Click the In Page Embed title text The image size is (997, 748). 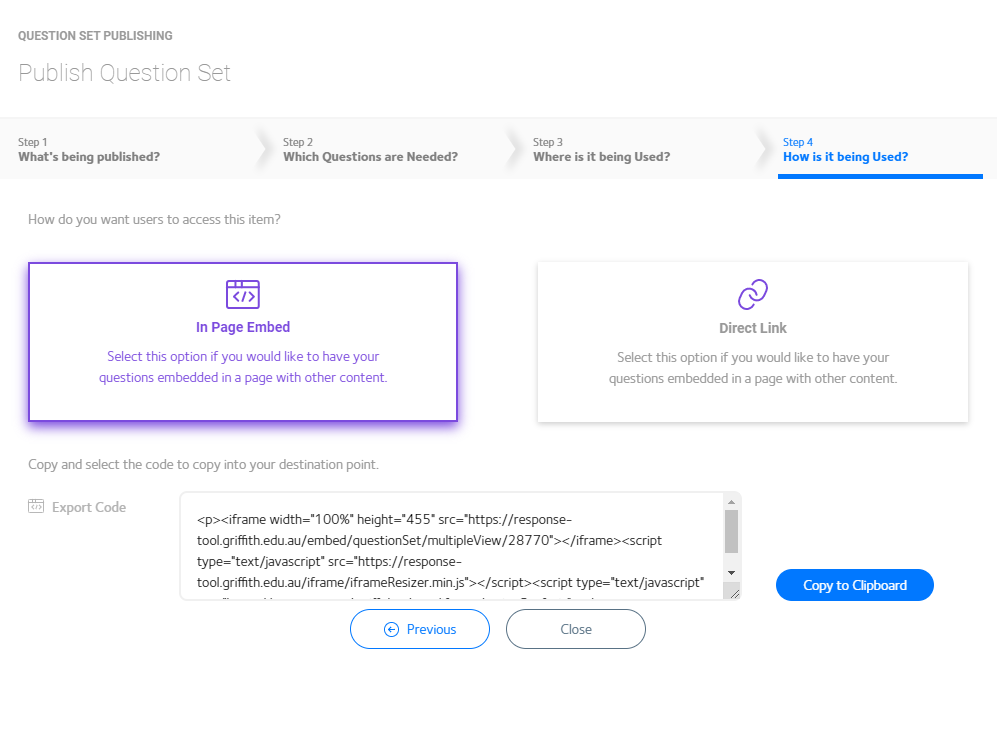point(243,327)
